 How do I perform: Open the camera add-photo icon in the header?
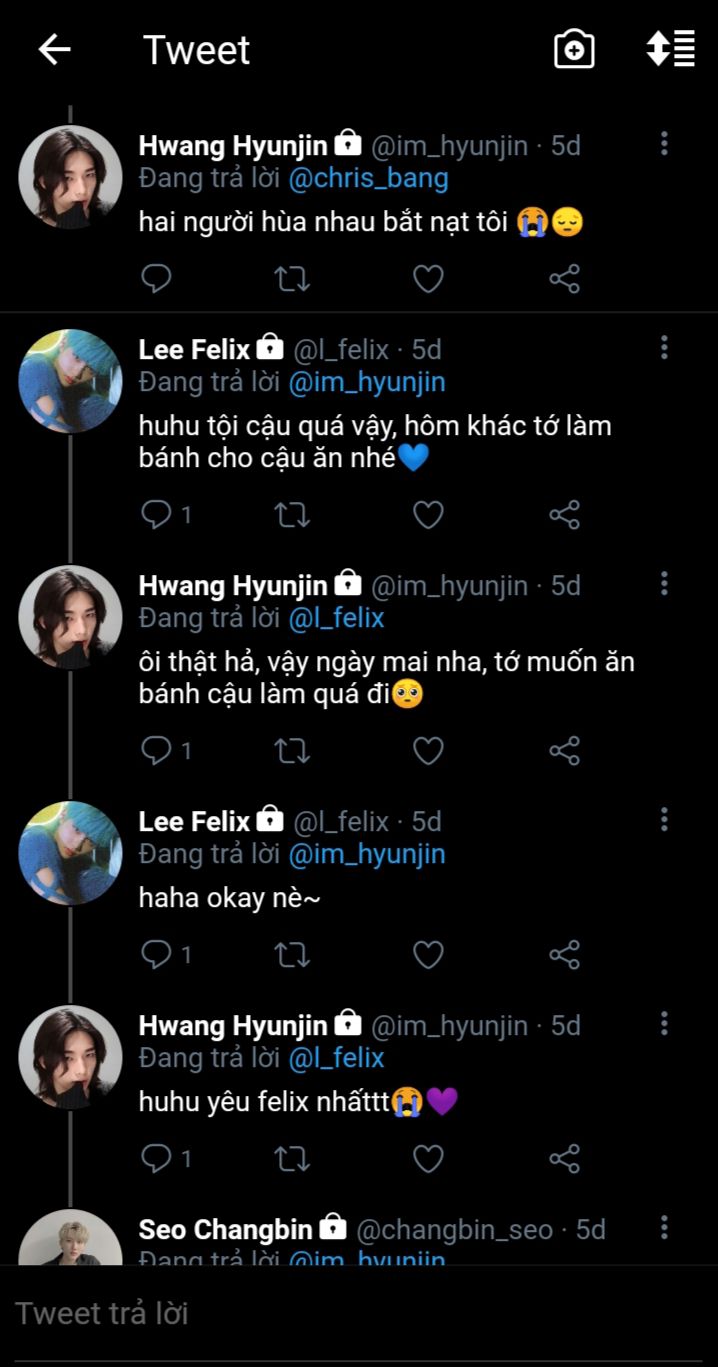(574, 50)
